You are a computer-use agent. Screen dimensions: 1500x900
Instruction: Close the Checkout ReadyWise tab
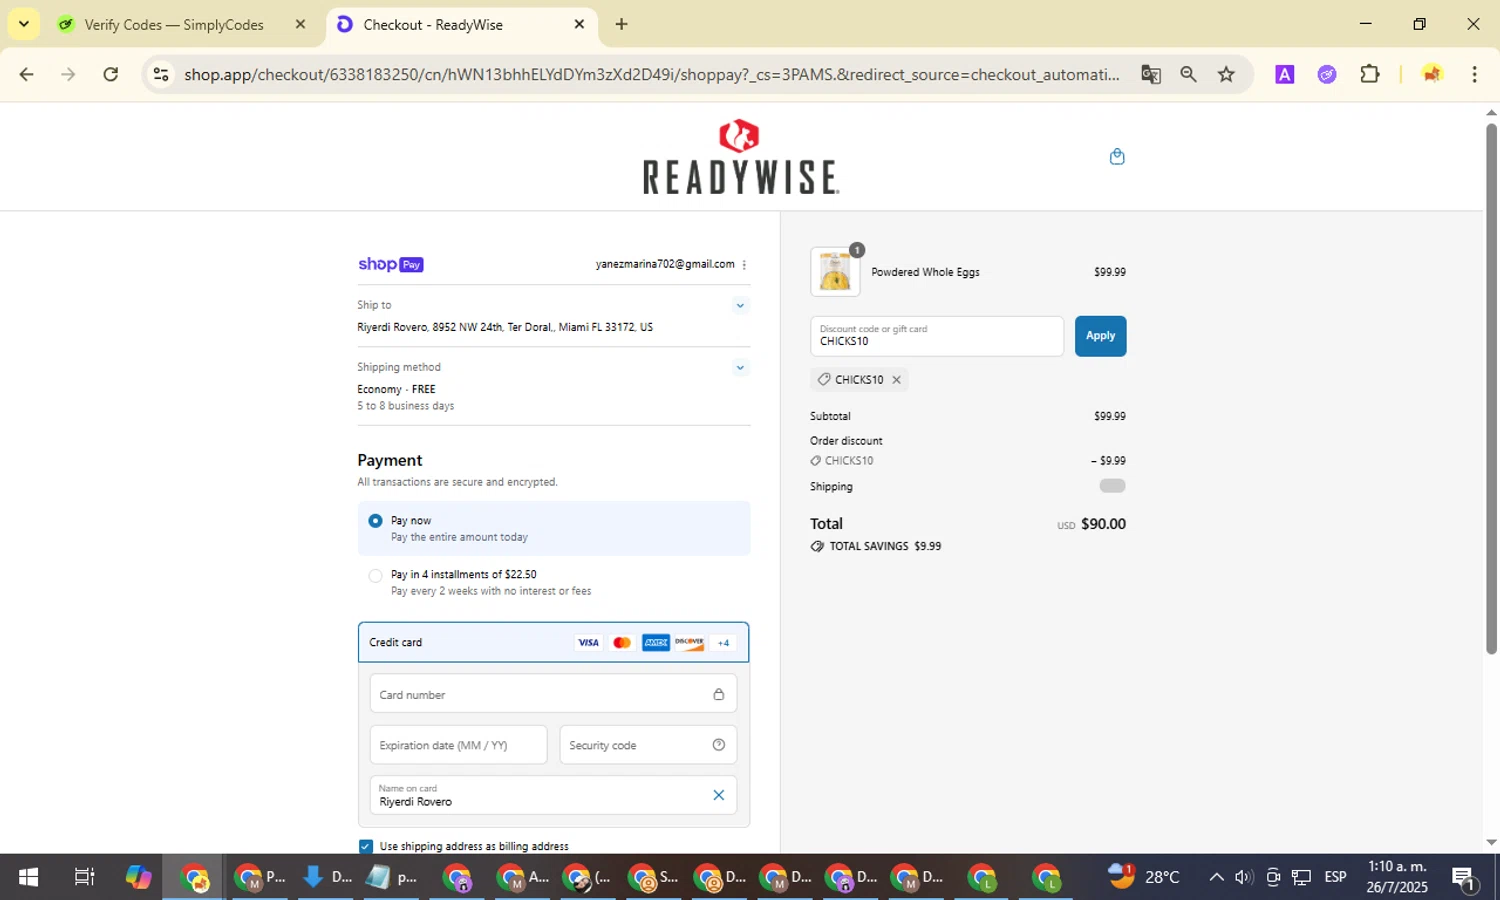[x=579, y=25]
